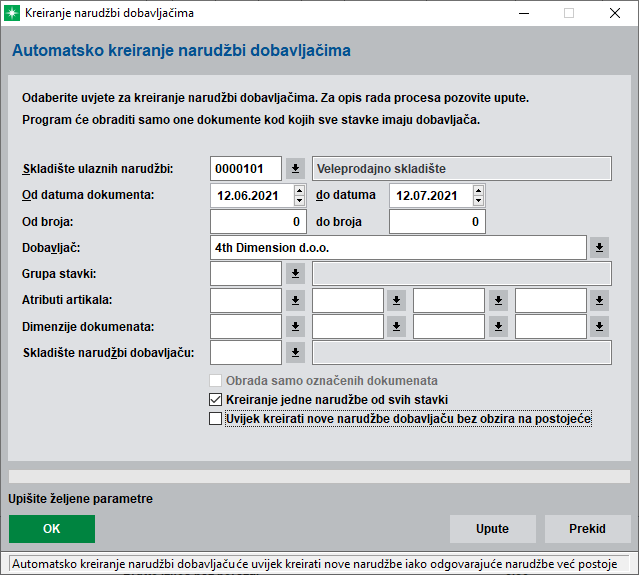Click the Grupa stavki code field

pyautogui.click(x=246, y=274)
